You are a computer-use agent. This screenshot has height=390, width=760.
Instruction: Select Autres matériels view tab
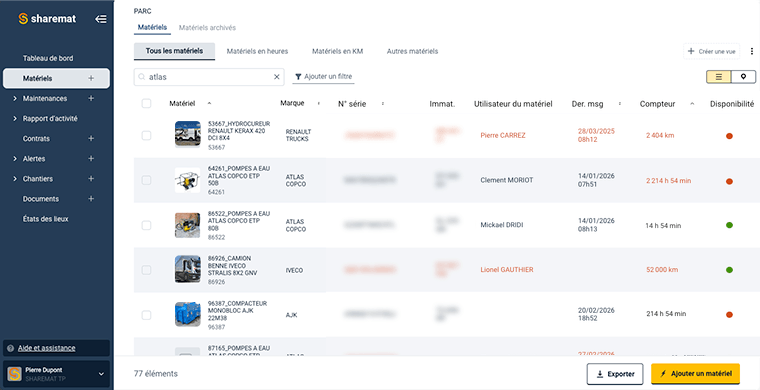coord(412,51)
